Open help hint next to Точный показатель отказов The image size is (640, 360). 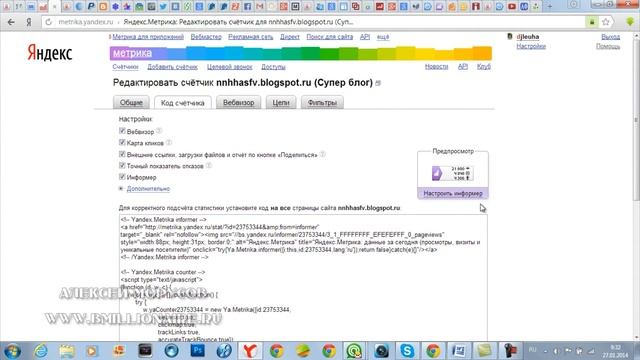[x=209, y=165]
